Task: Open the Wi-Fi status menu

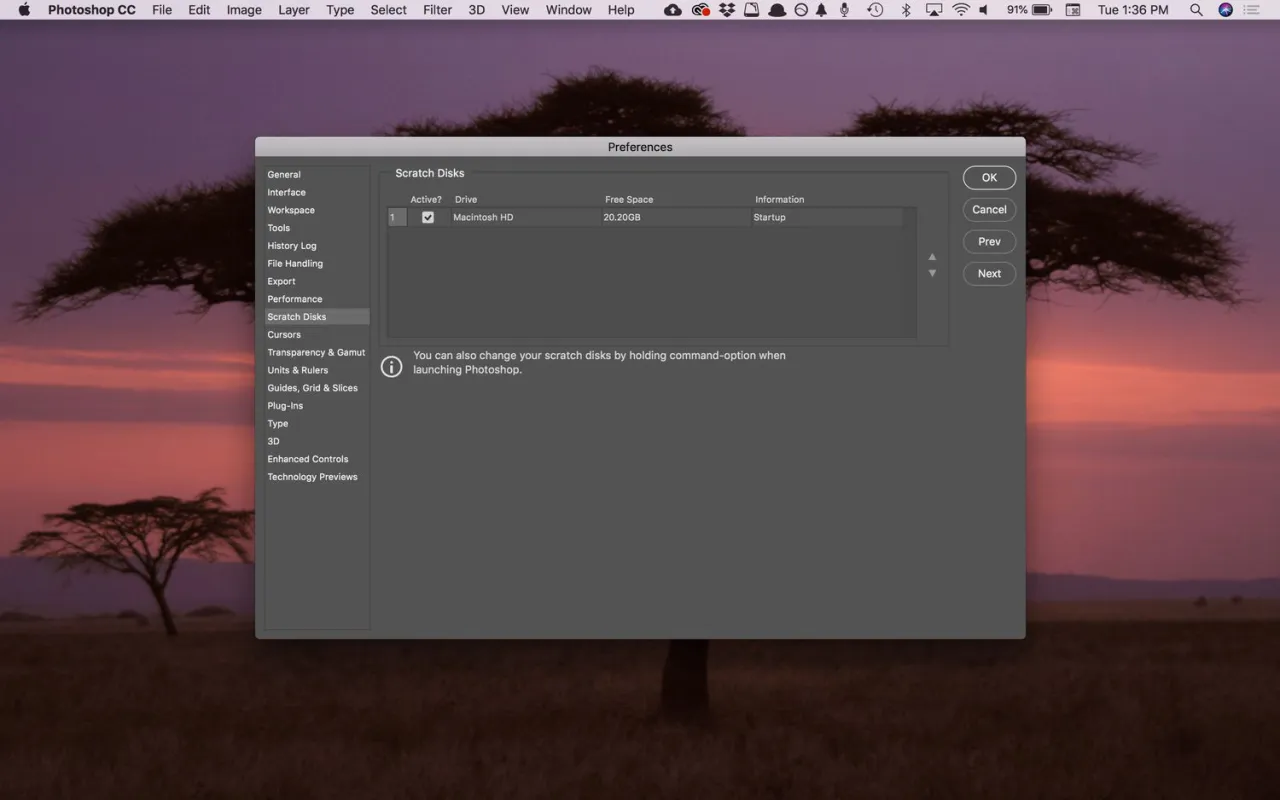Action: (960, 10)
